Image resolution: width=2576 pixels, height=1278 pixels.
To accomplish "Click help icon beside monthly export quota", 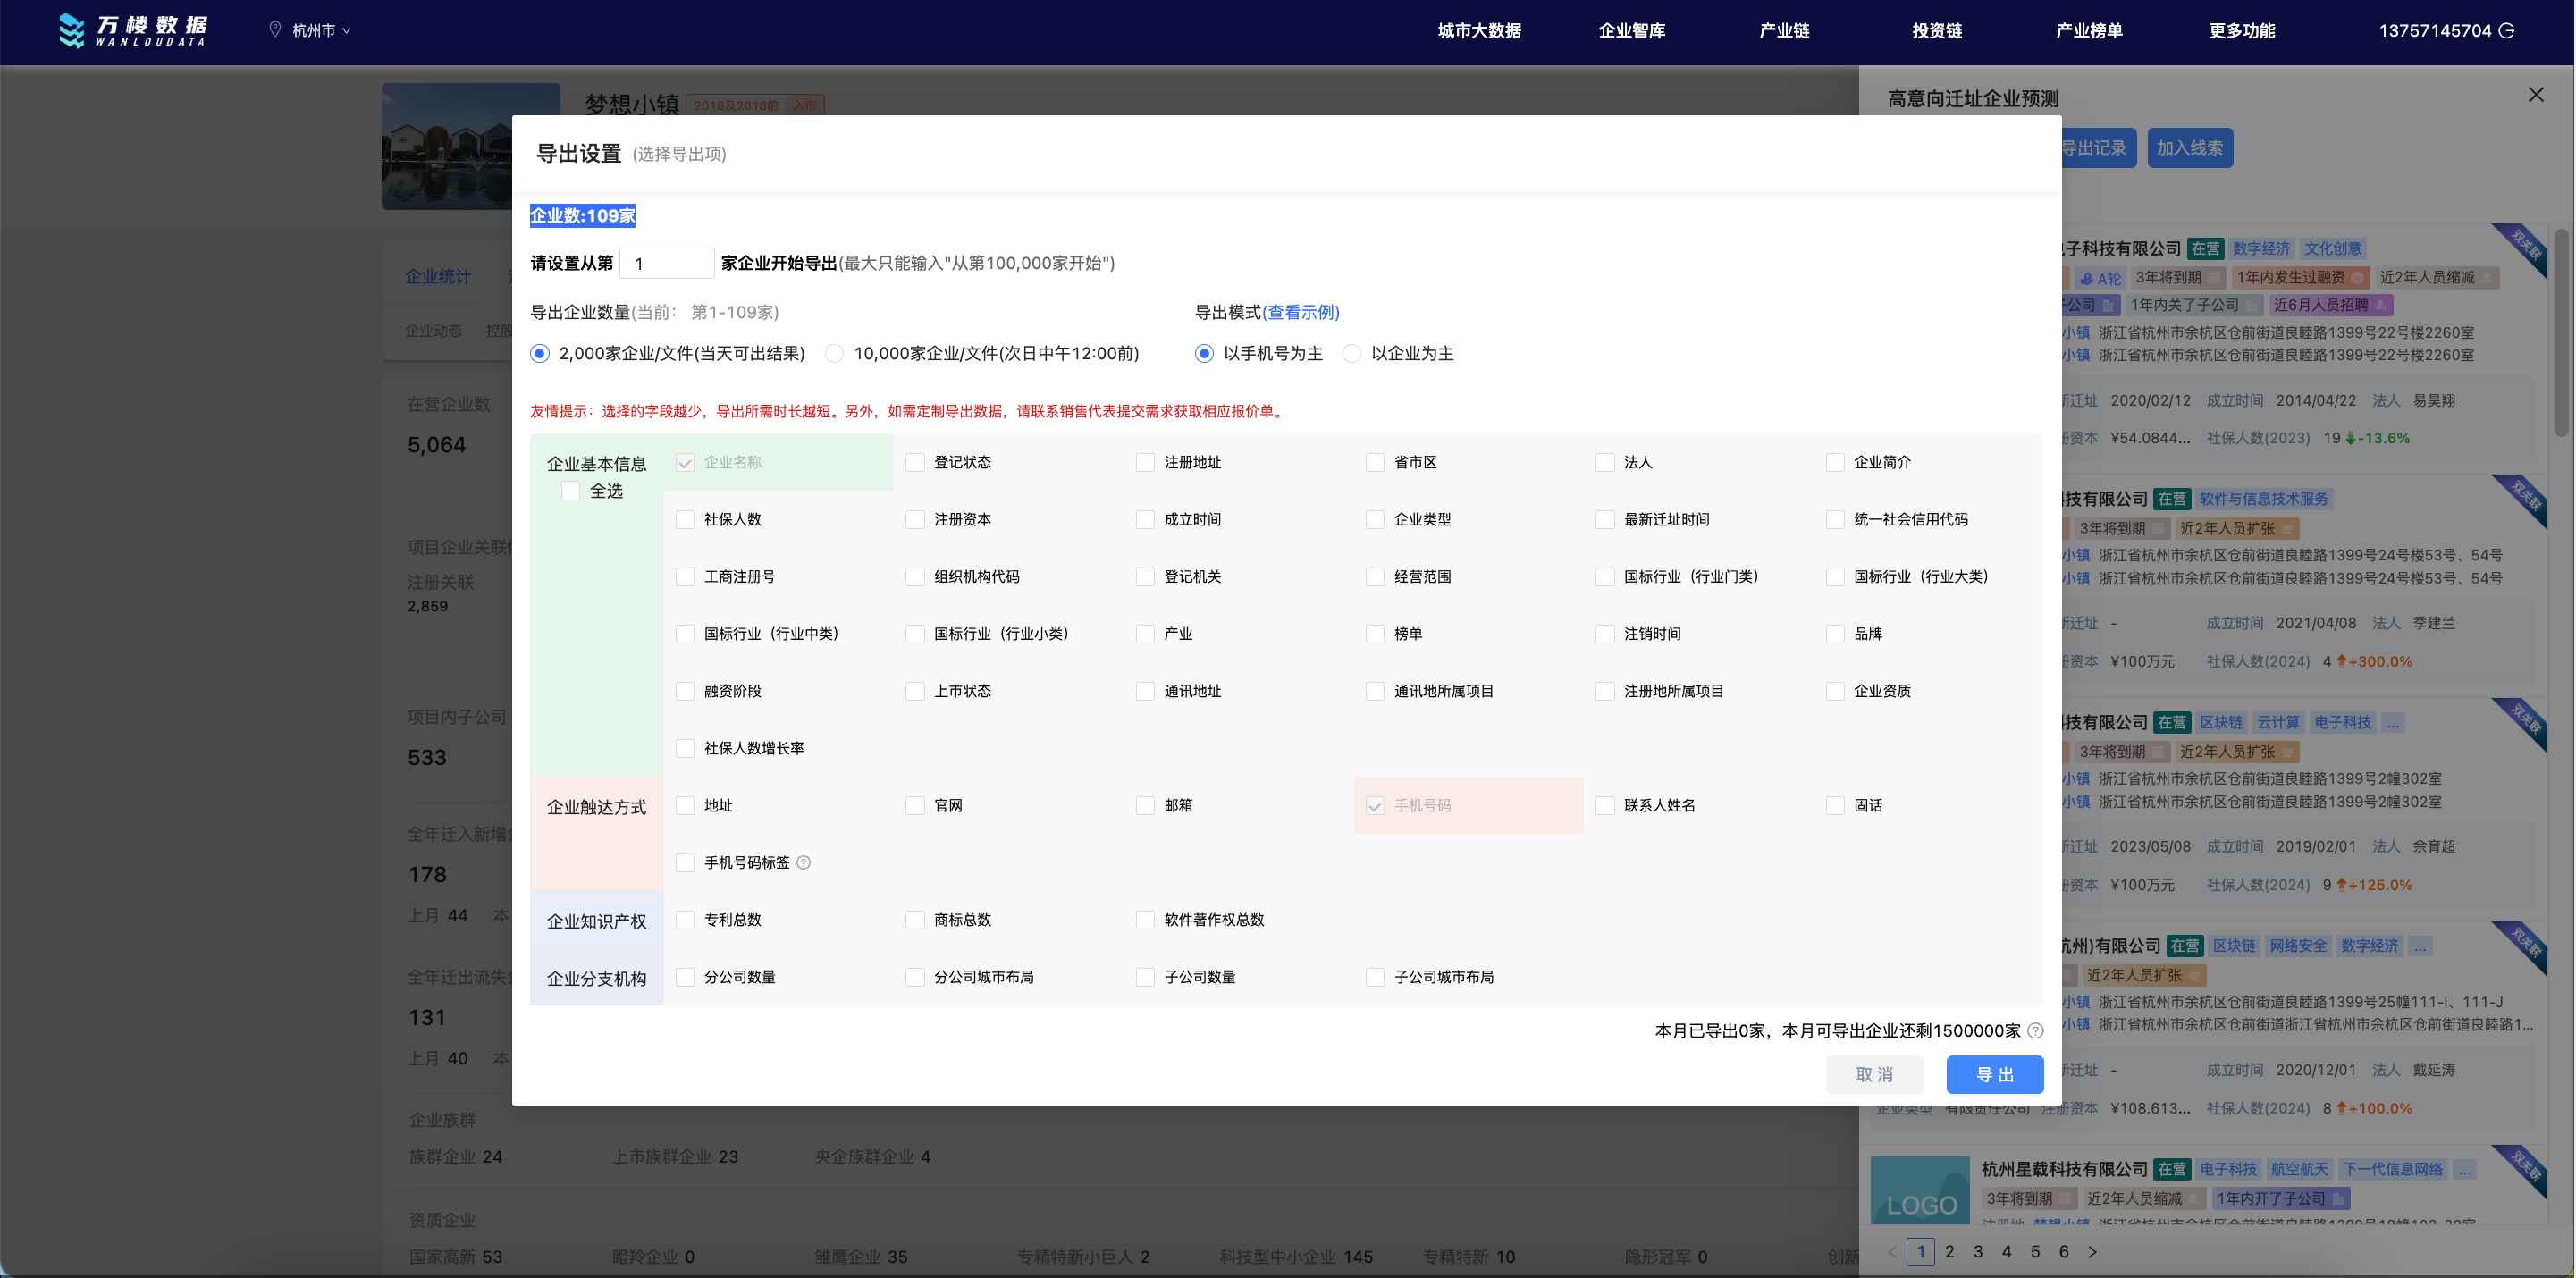I will (2035, 1030).
